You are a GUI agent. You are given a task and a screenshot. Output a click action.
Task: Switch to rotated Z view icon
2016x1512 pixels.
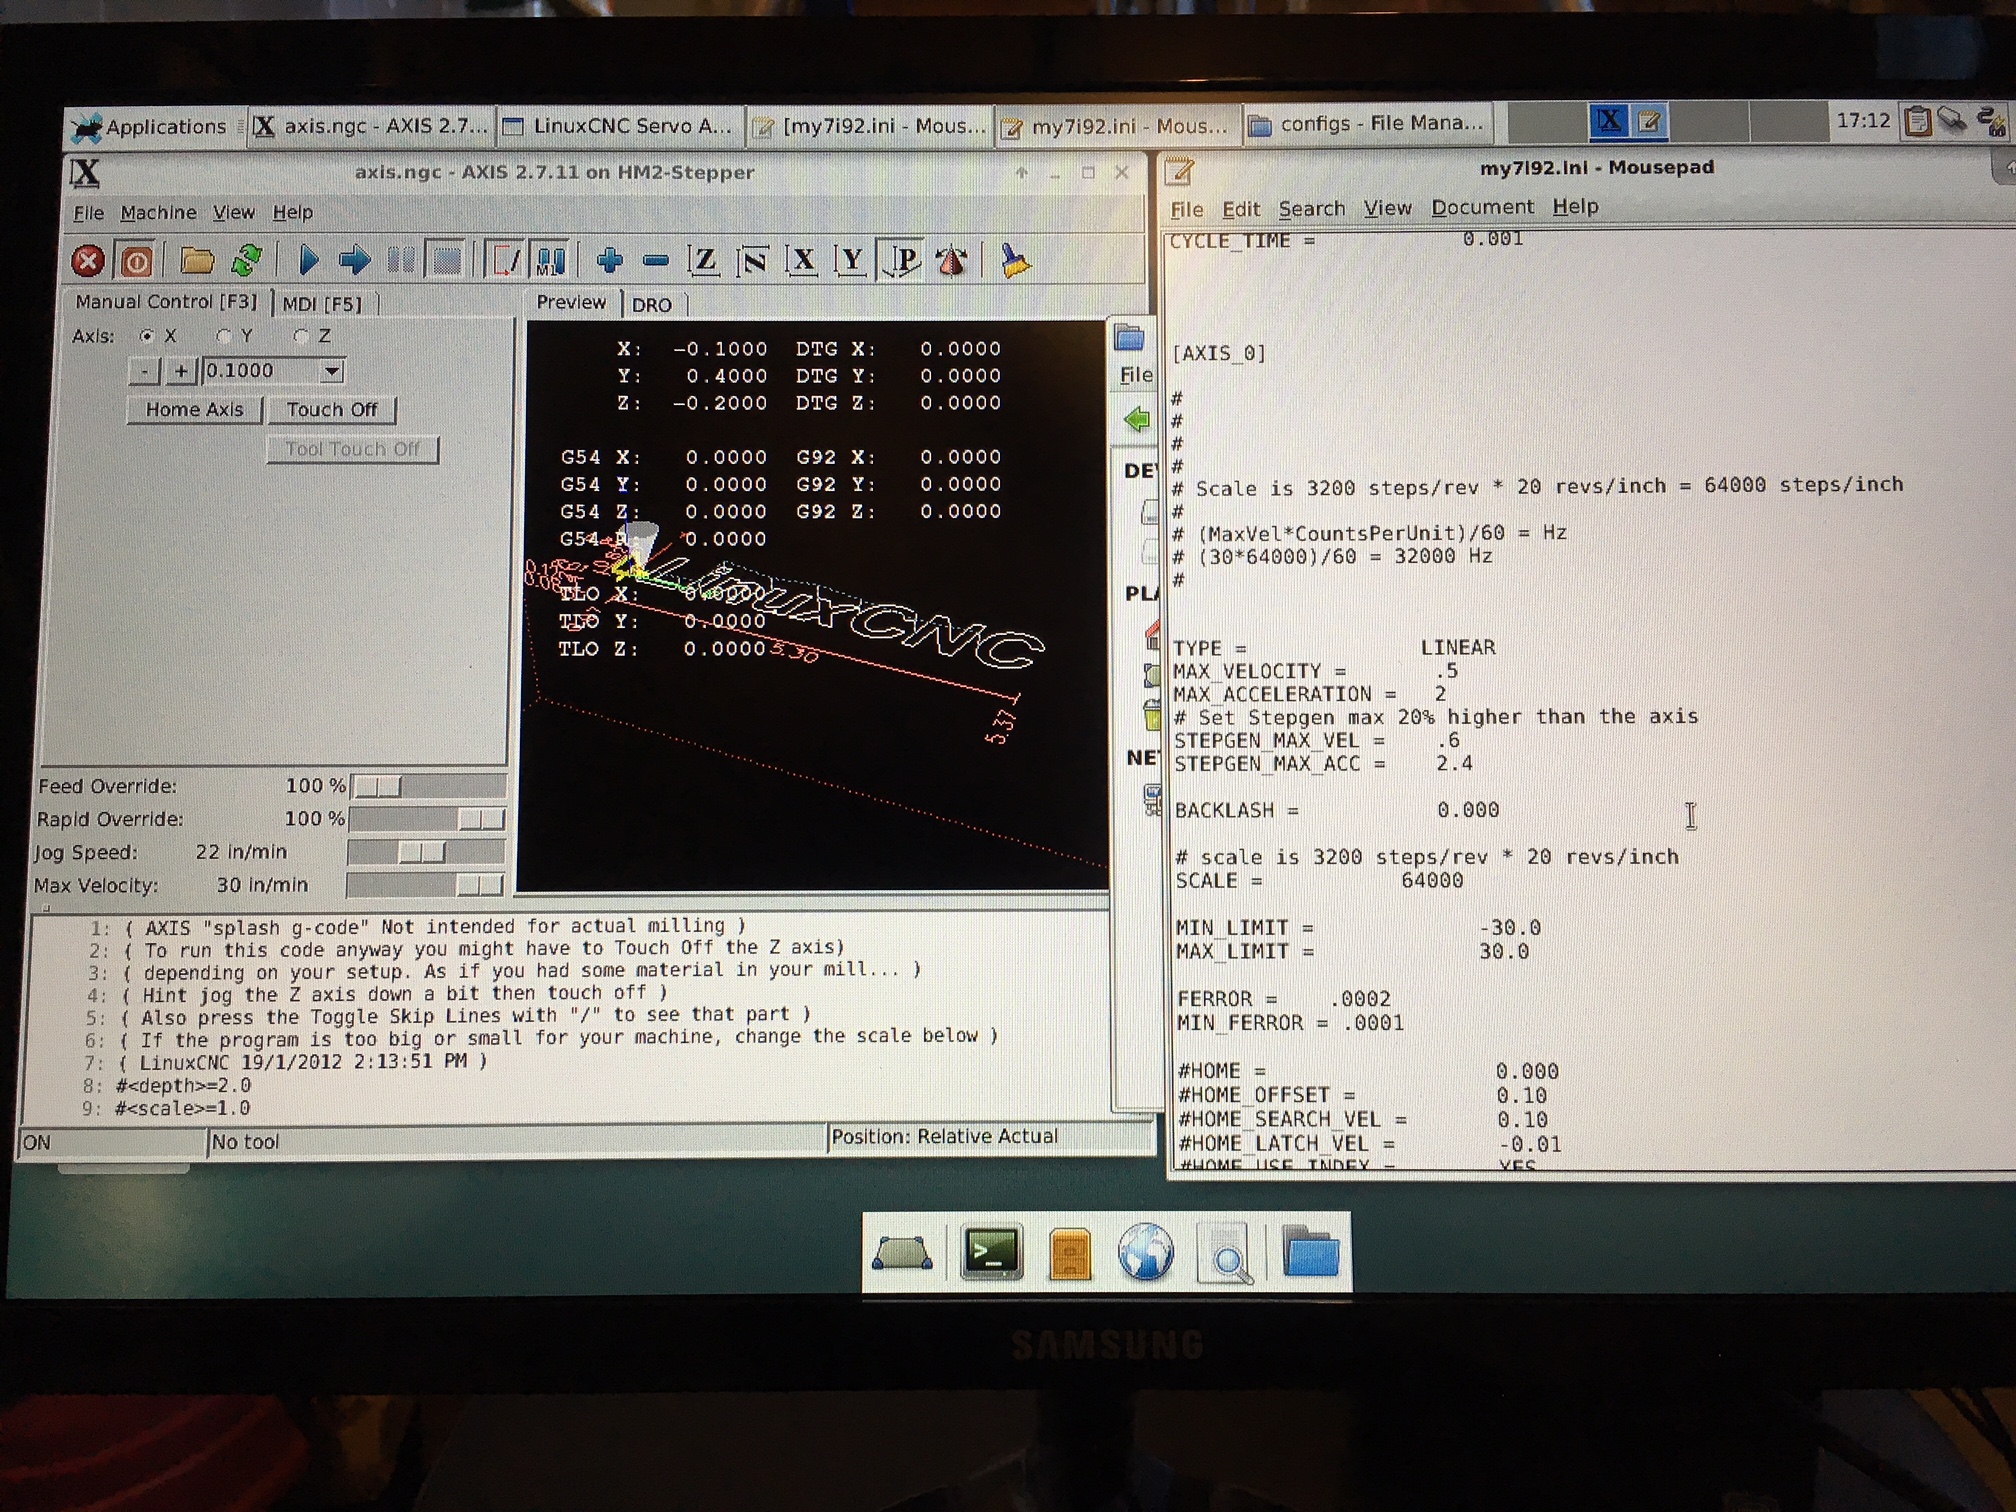point(752,261)
